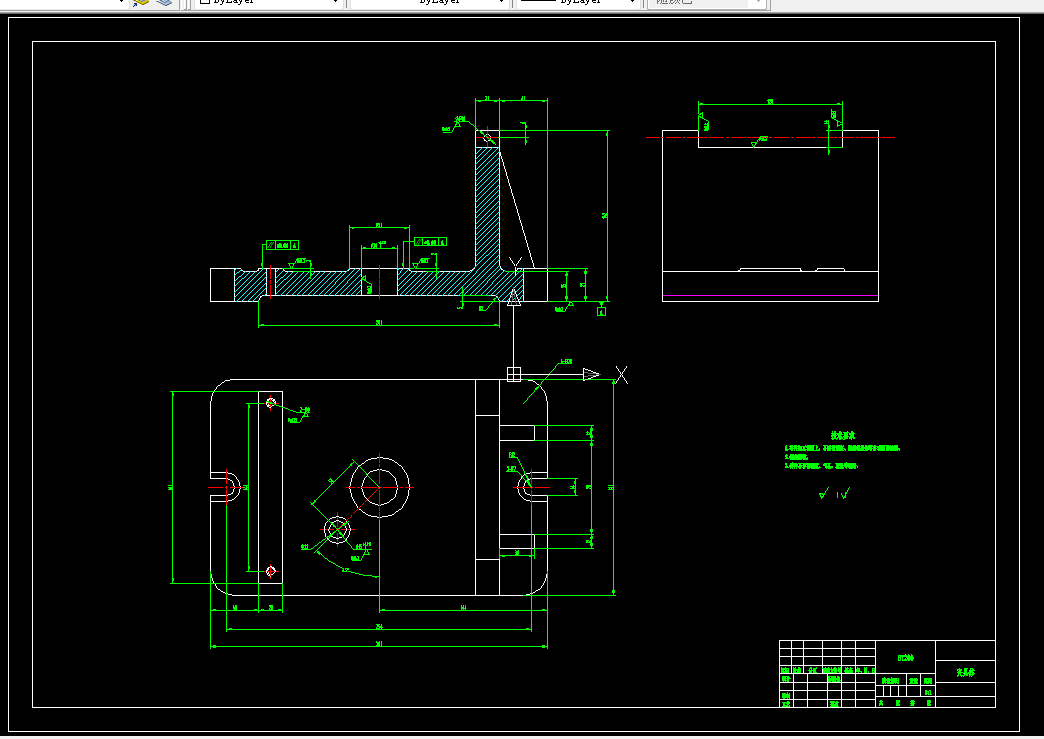Select the hatched vertical wall in section view
The height and width of the screenshot is (739, 1044).
click(487, 206)
